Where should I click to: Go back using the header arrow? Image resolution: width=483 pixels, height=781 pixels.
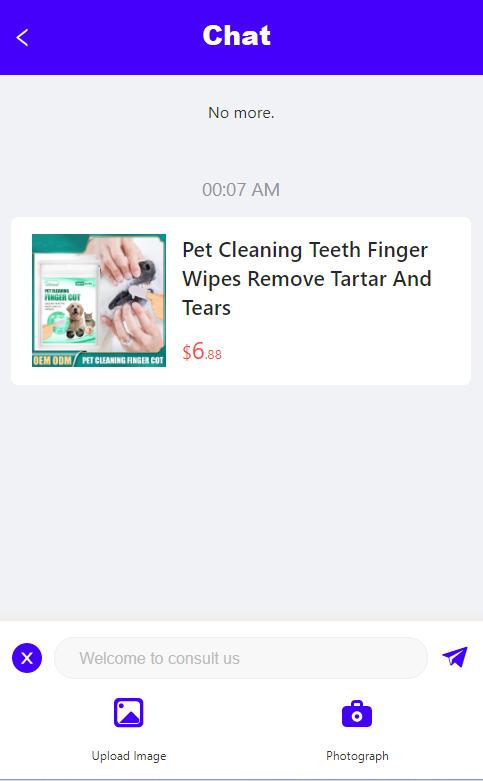click(22, 37)
